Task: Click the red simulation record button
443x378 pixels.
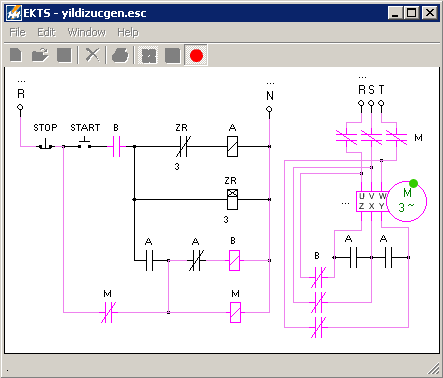Action: (196, 55)
